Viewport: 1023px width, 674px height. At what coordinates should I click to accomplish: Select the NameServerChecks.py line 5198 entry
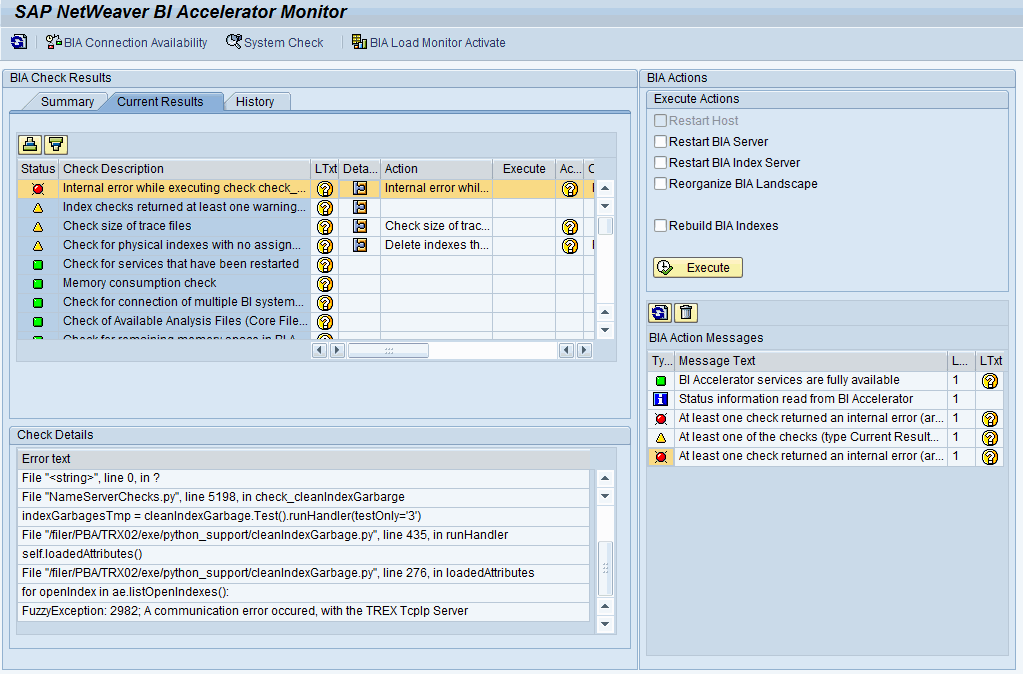pos(303,497)
